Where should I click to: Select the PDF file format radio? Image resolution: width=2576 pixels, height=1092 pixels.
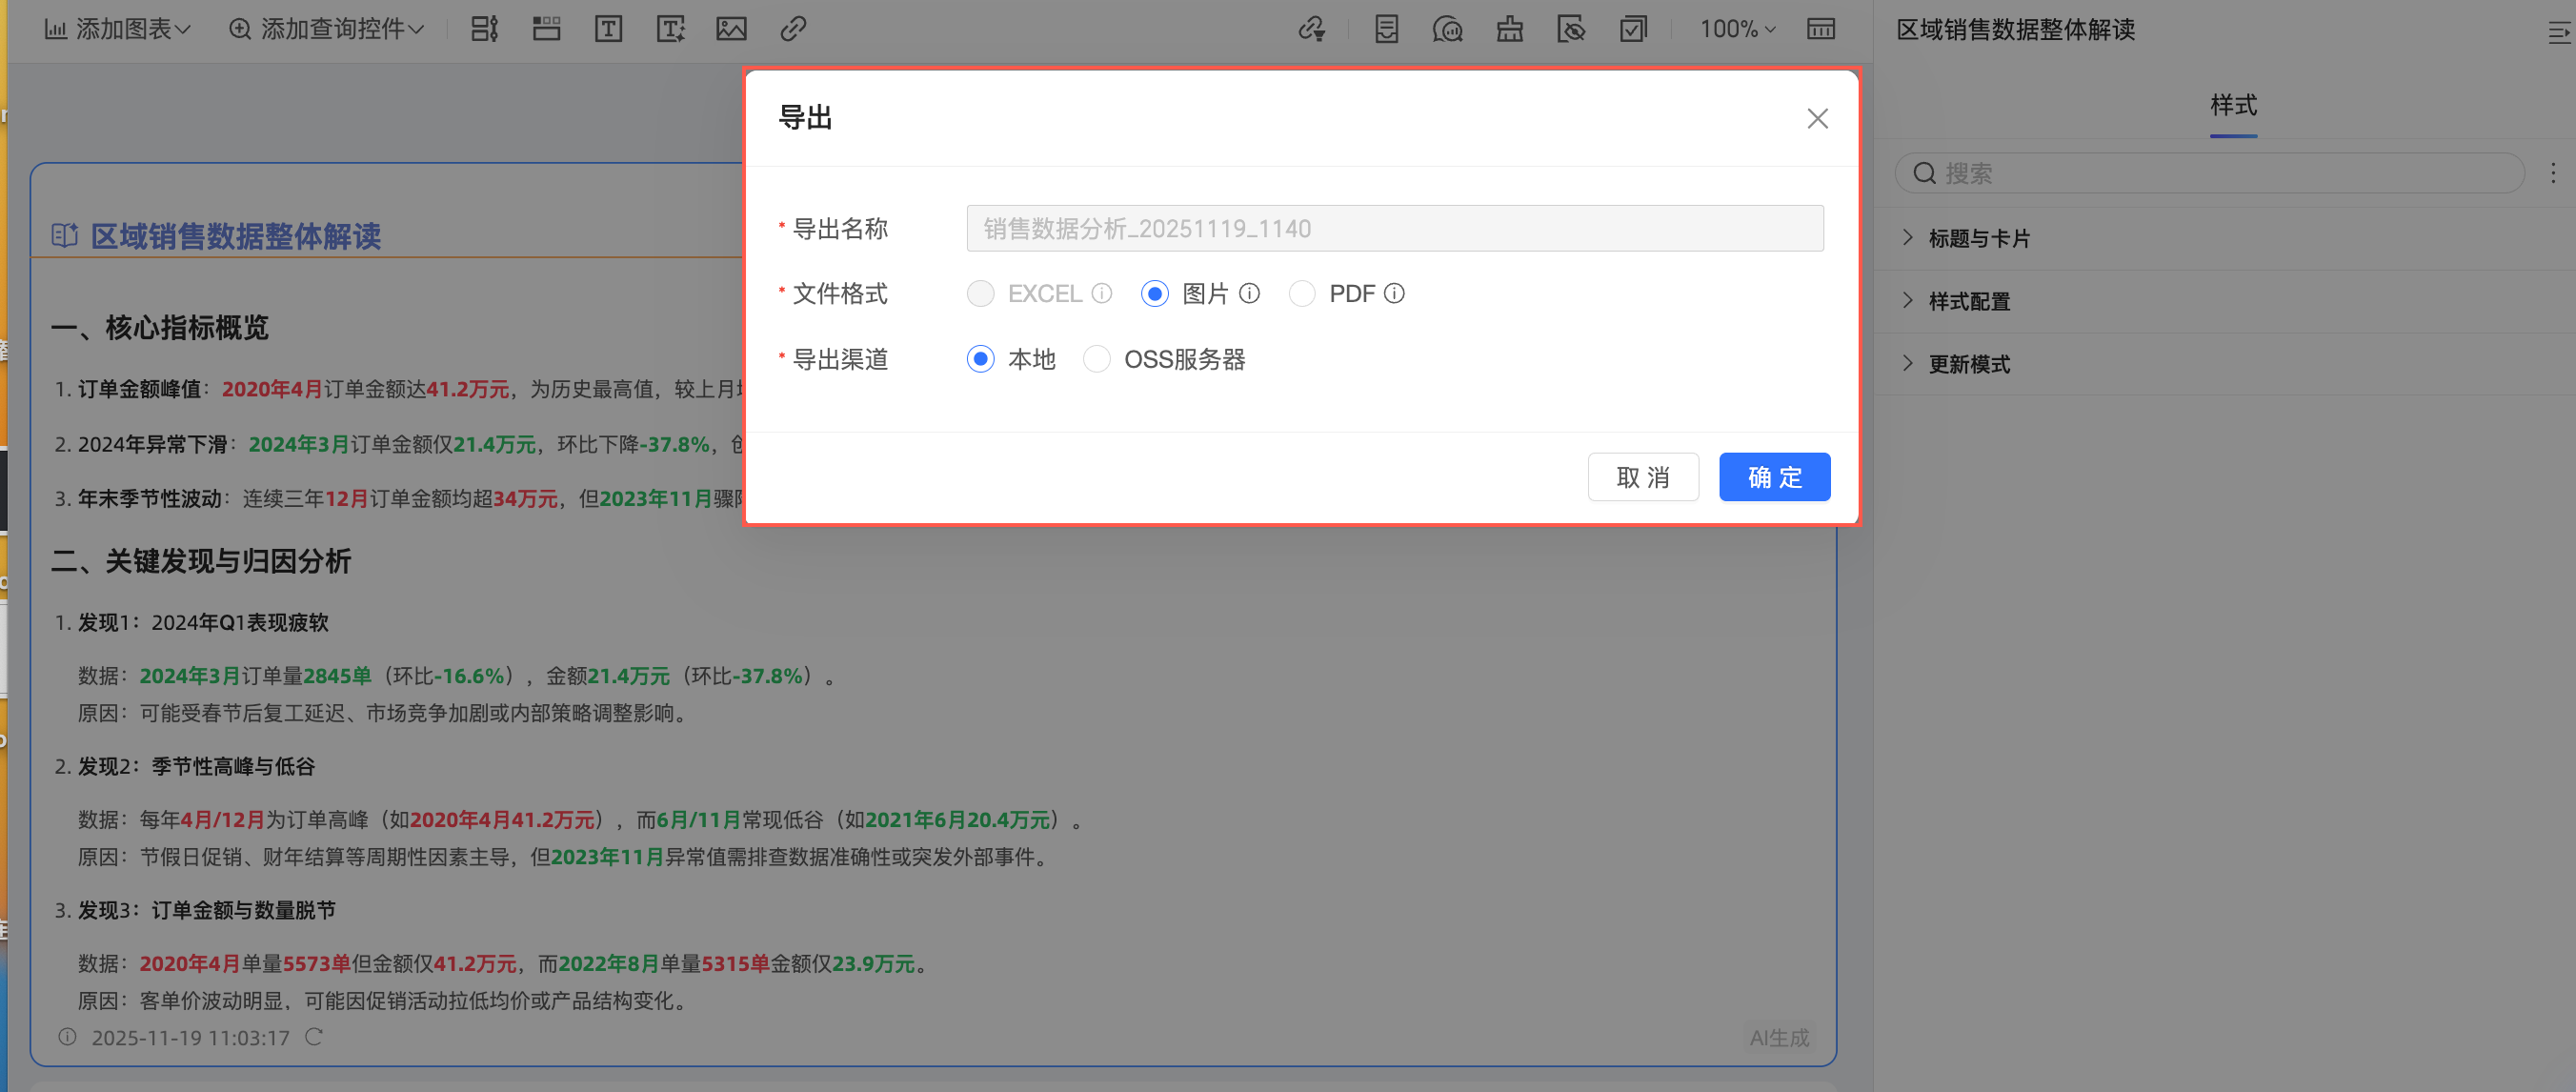point(1302,293)
